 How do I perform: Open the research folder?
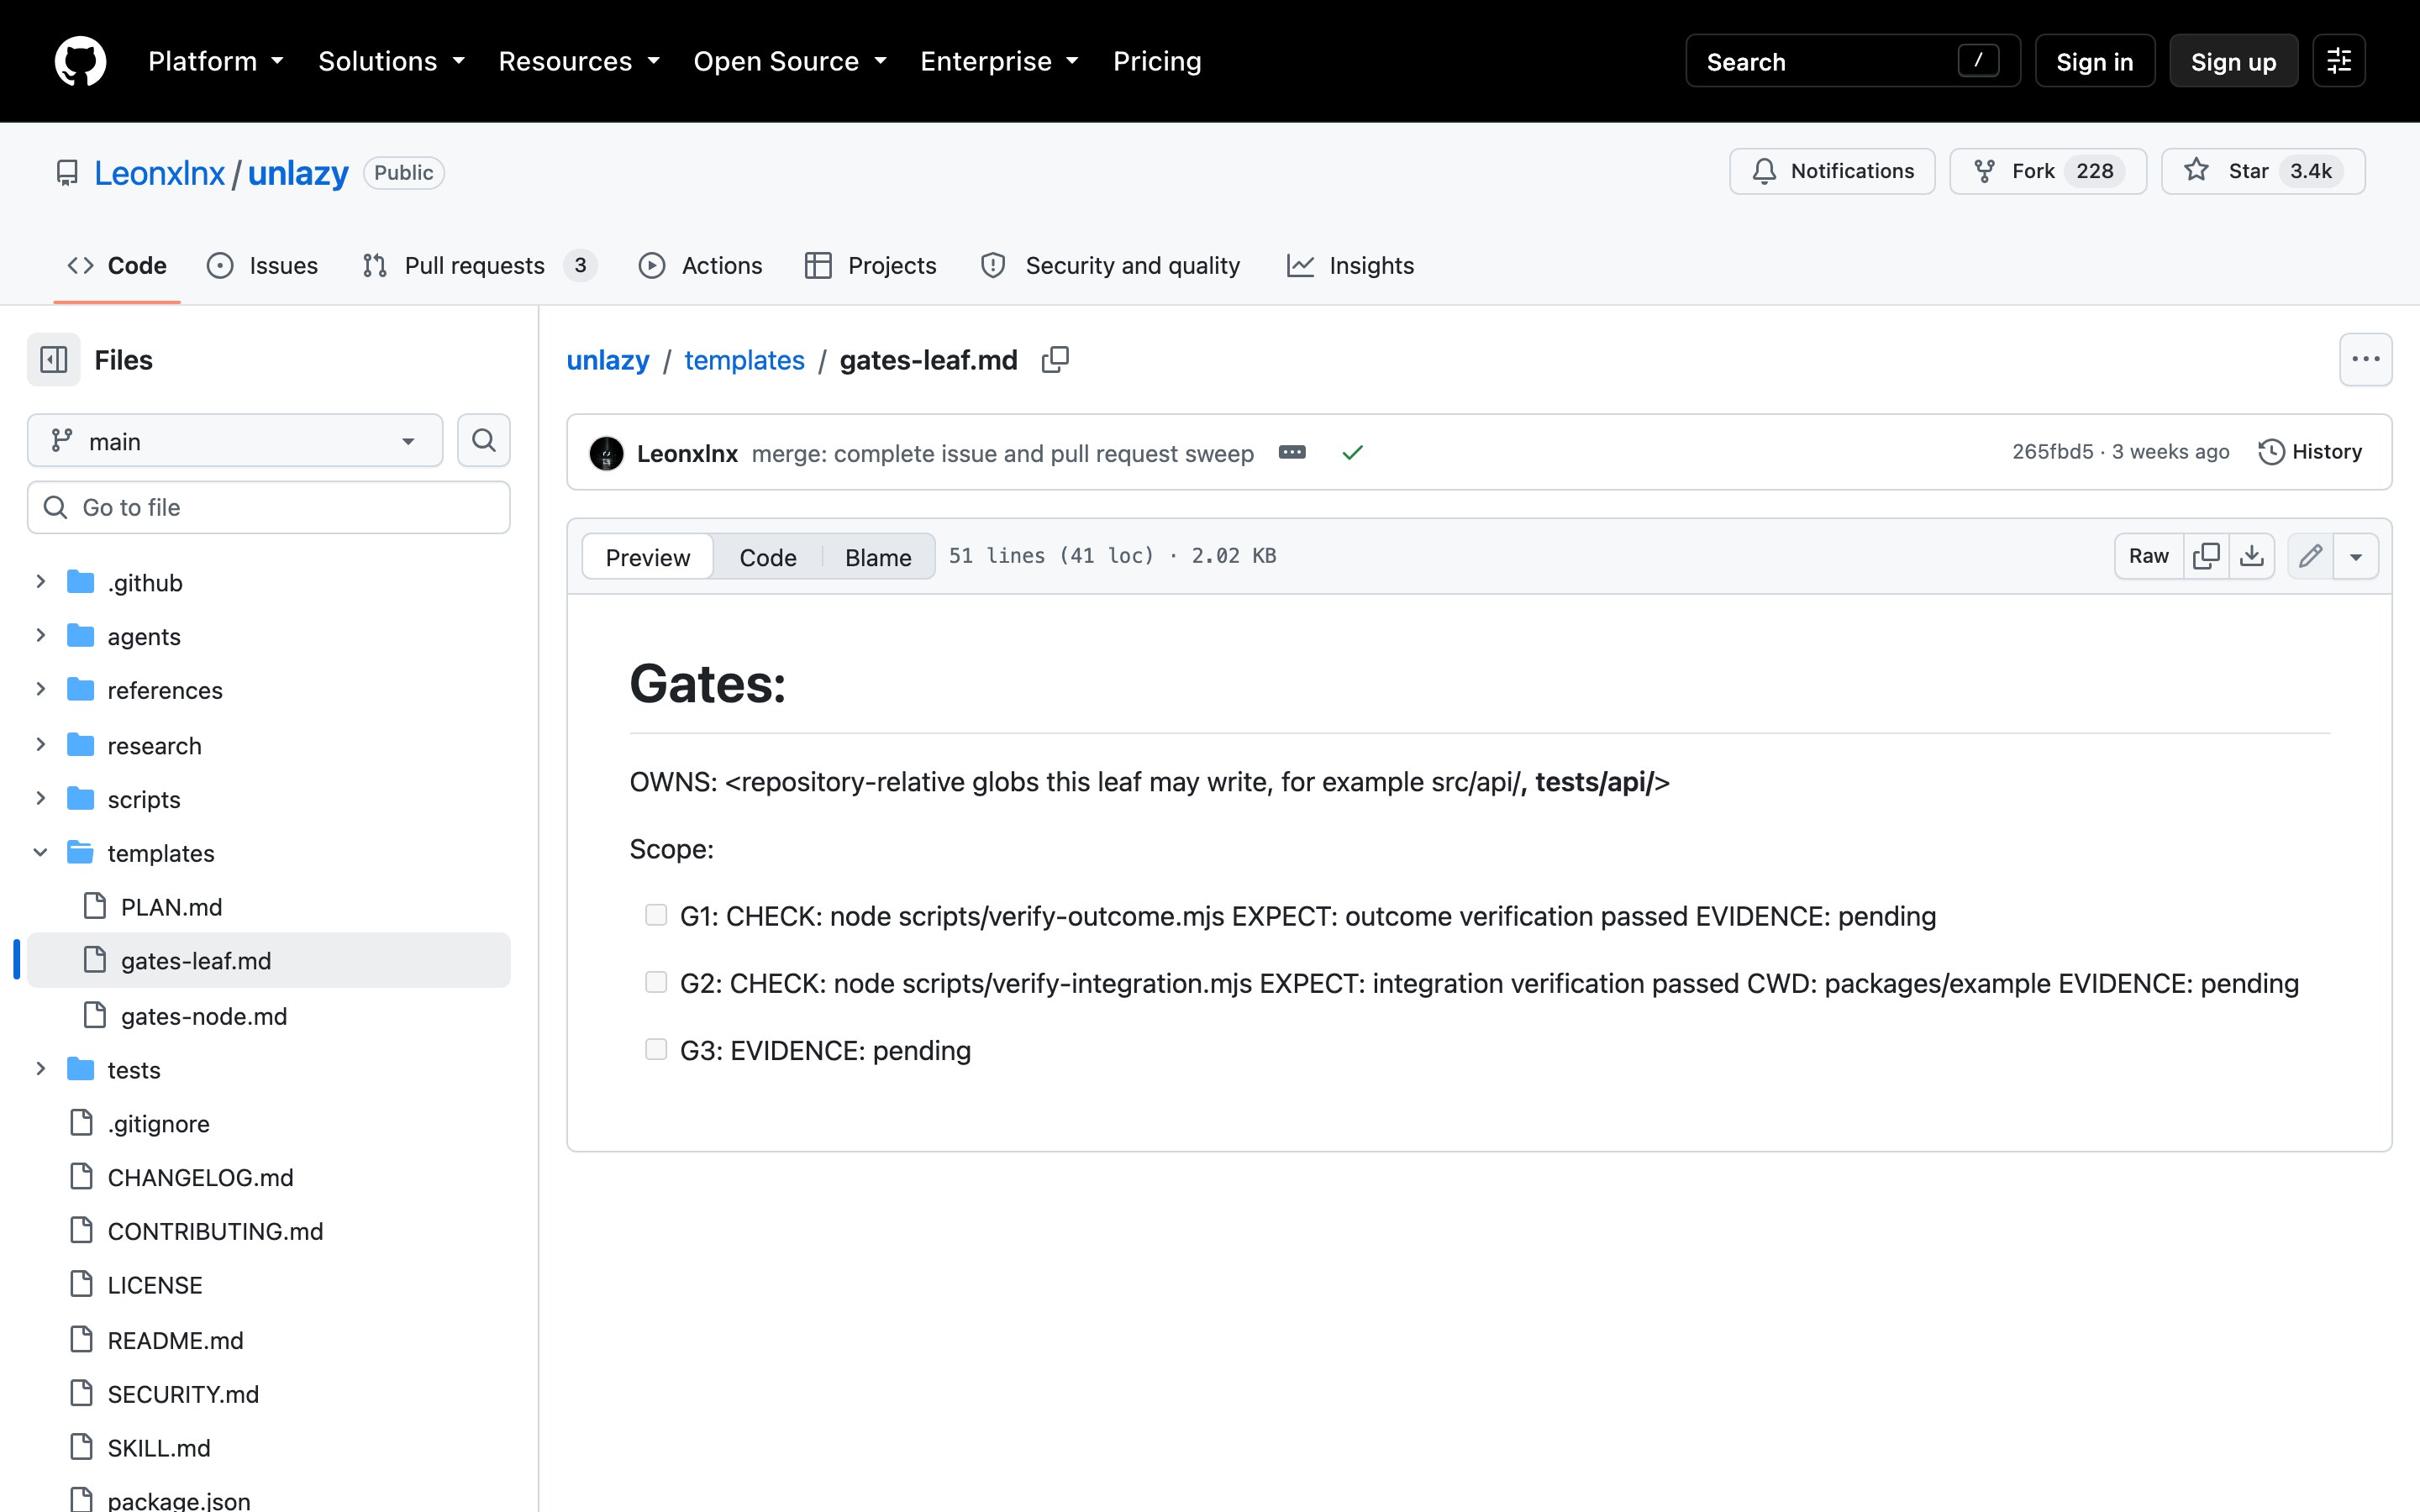pos(154,746)
